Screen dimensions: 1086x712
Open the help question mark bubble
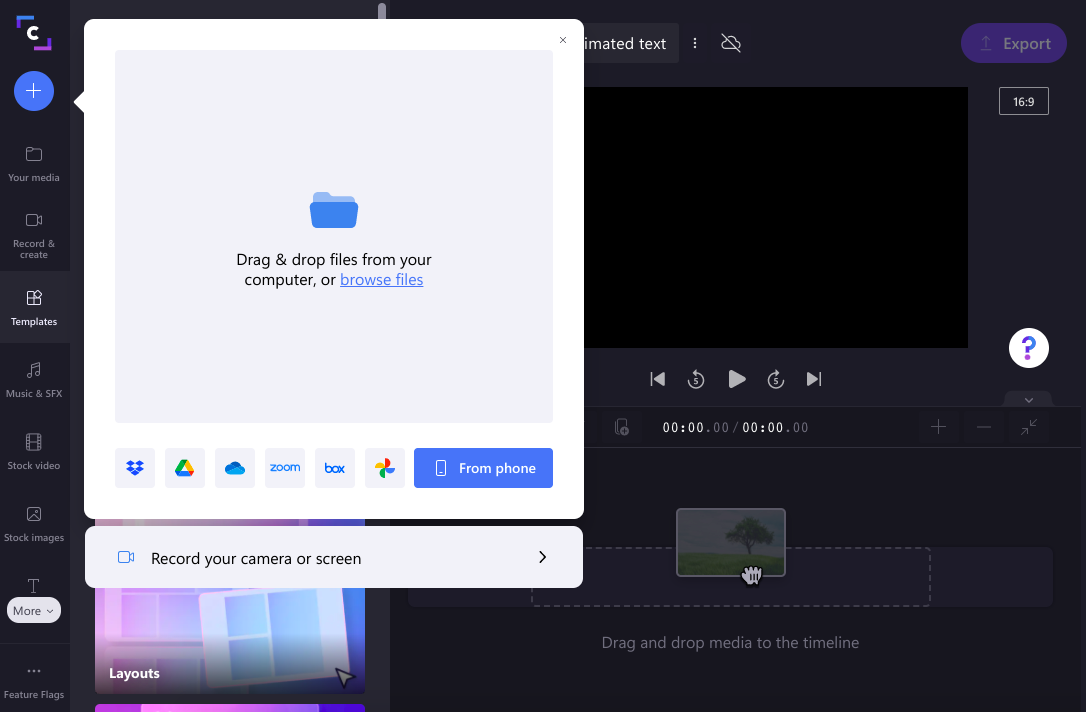1028,347
